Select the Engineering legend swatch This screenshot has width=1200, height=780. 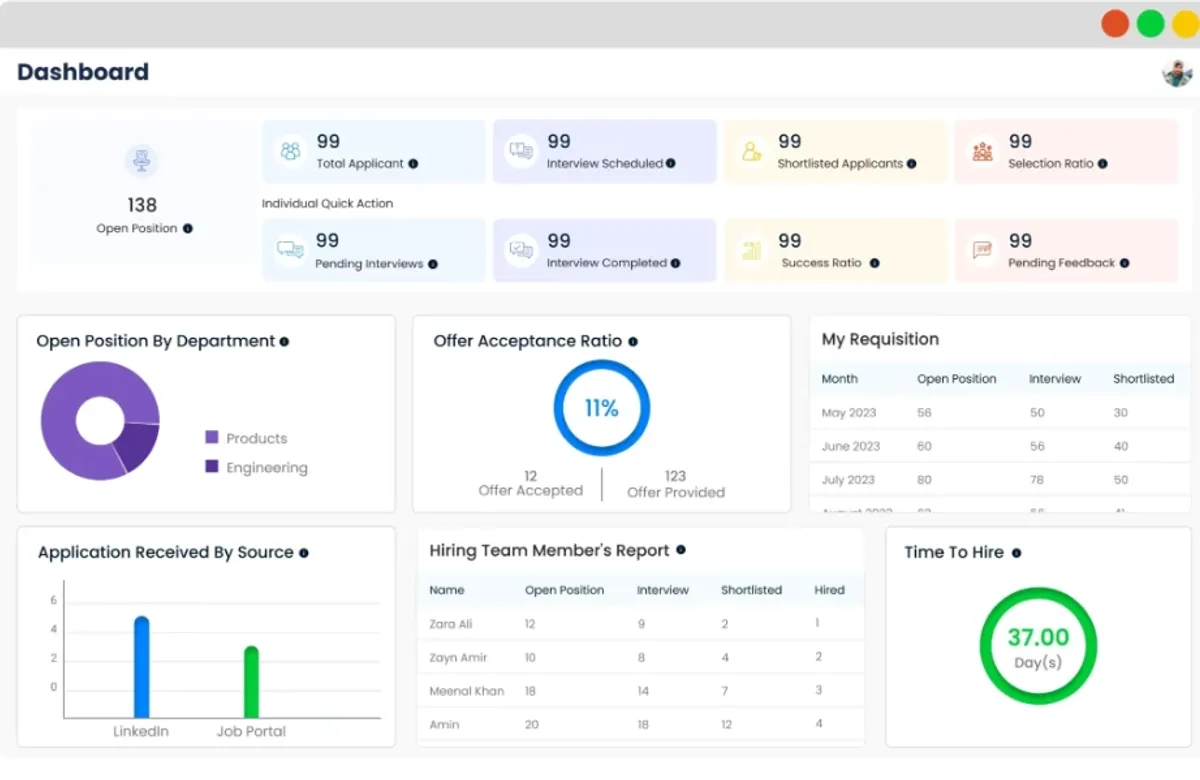click(x=211, y=466)
